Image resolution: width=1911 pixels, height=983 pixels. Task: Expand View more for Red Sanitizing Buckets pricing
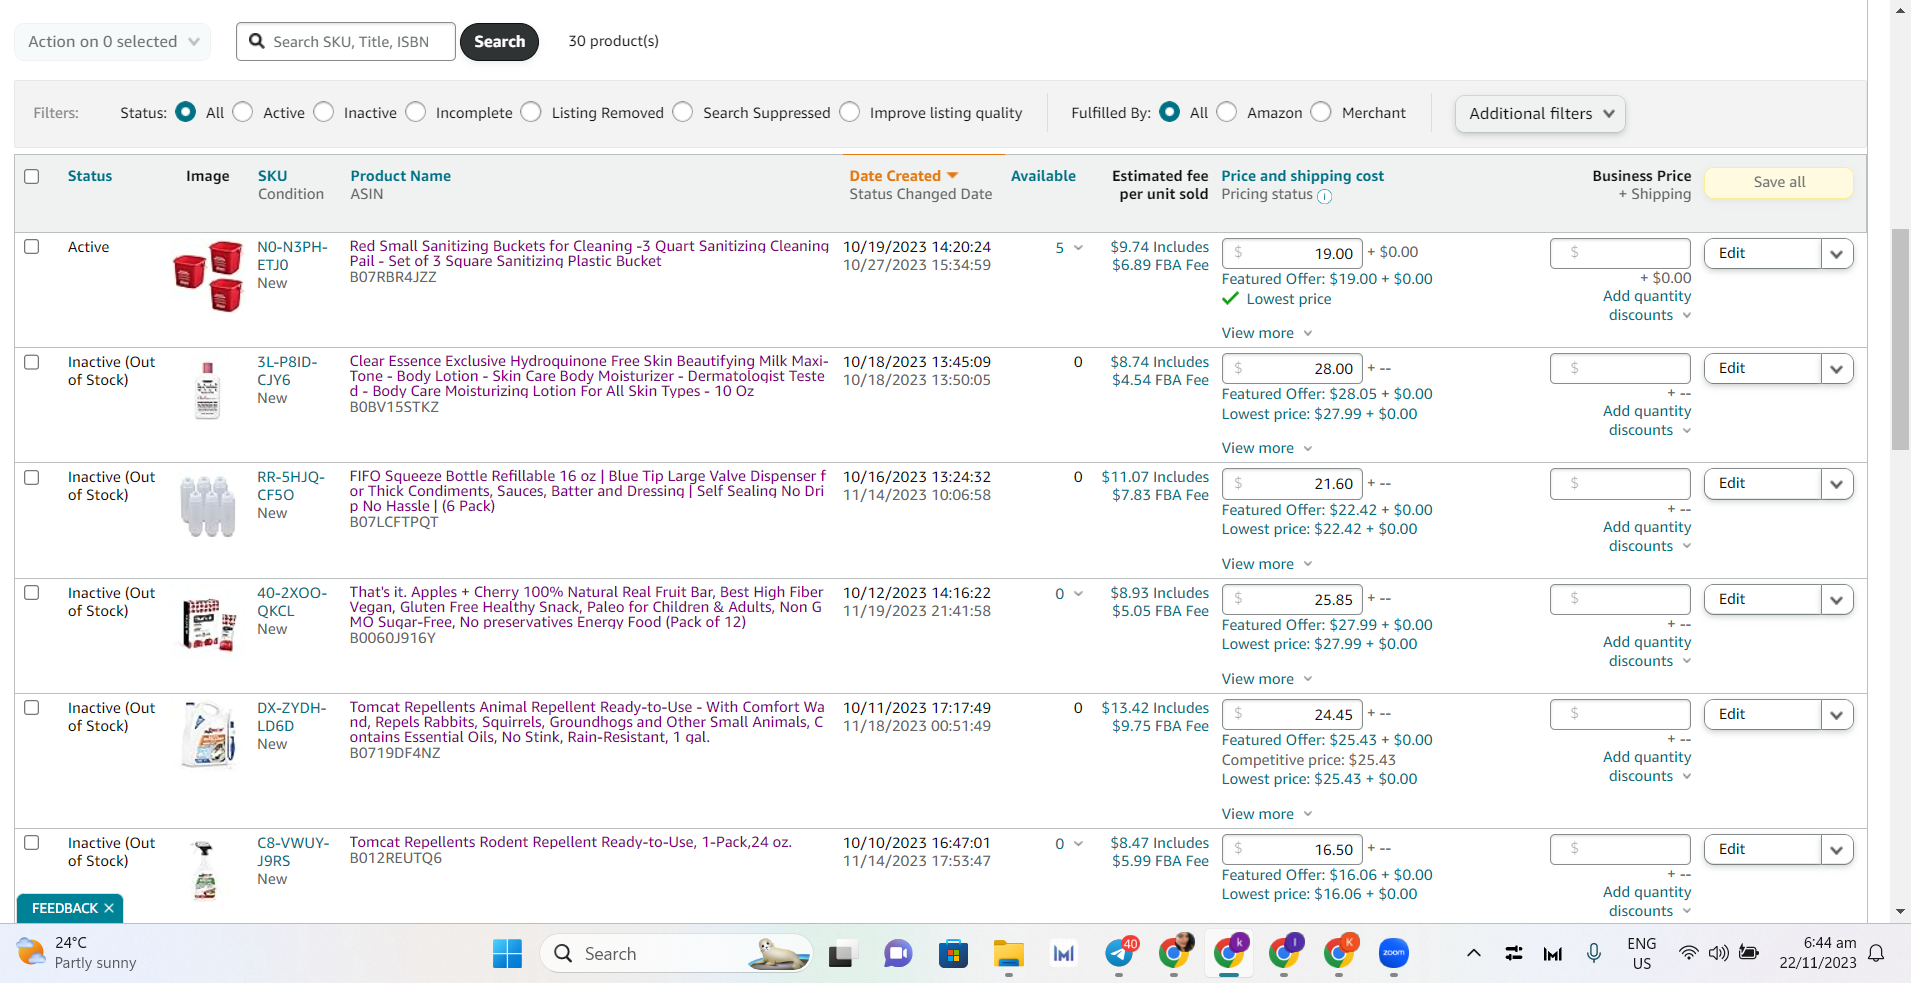tap(1267, 333)
